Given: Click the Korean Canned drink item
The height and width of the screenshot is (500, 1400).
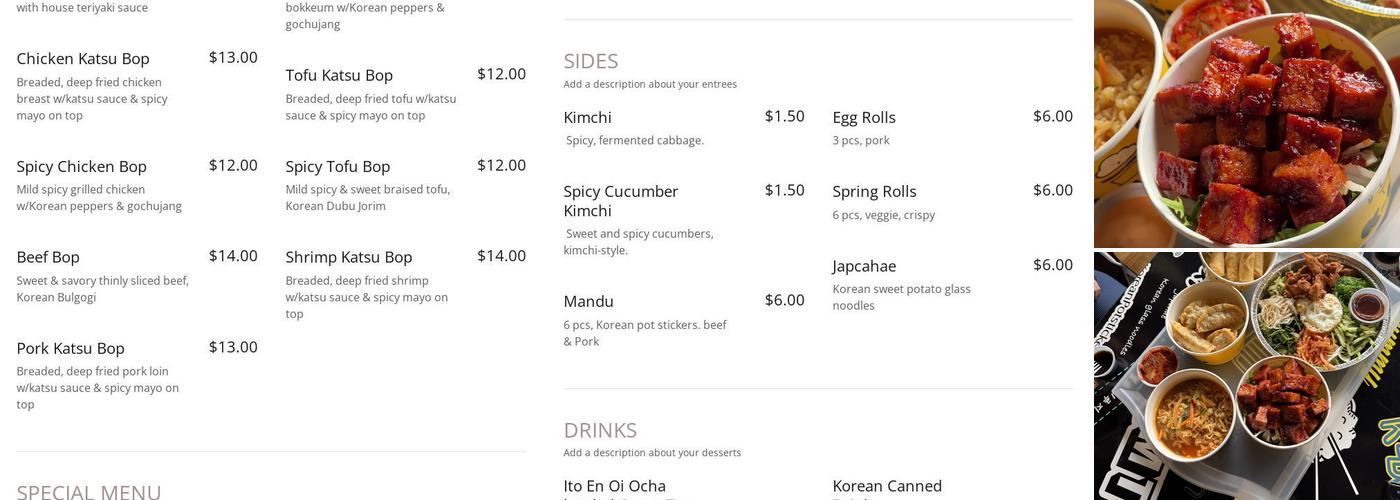Looking at the screenshot, I should click(x=887, y=487).
